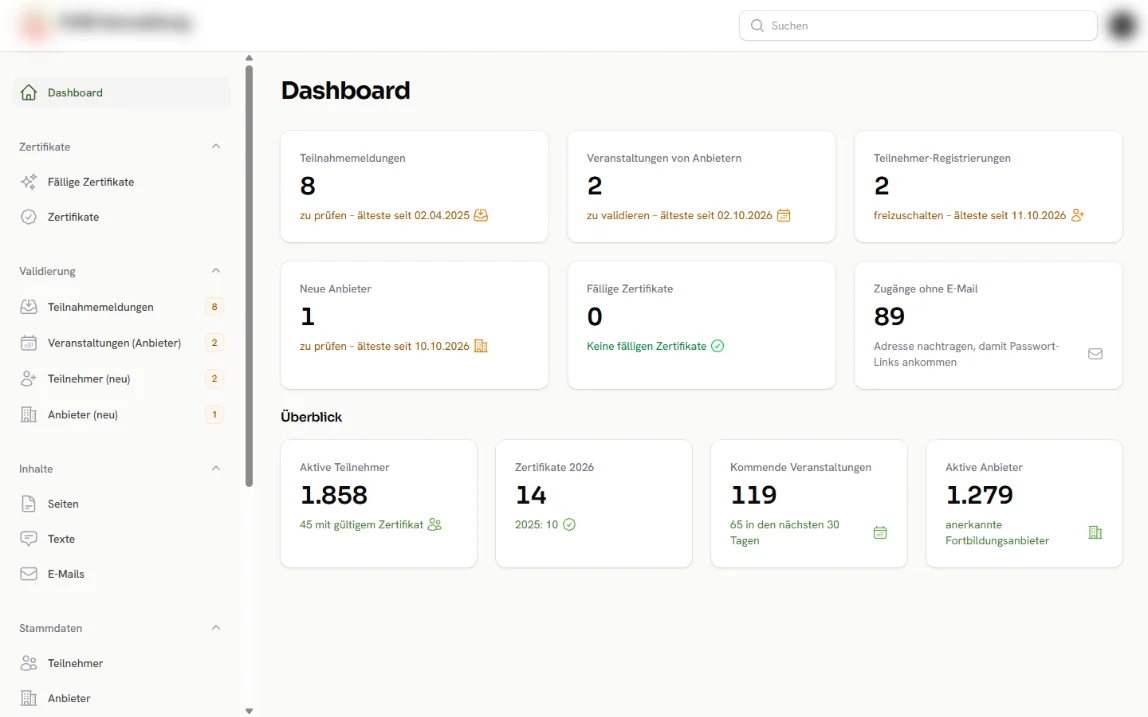Click check icon in Zertifikate 2026 card

(x=569, y=524)
